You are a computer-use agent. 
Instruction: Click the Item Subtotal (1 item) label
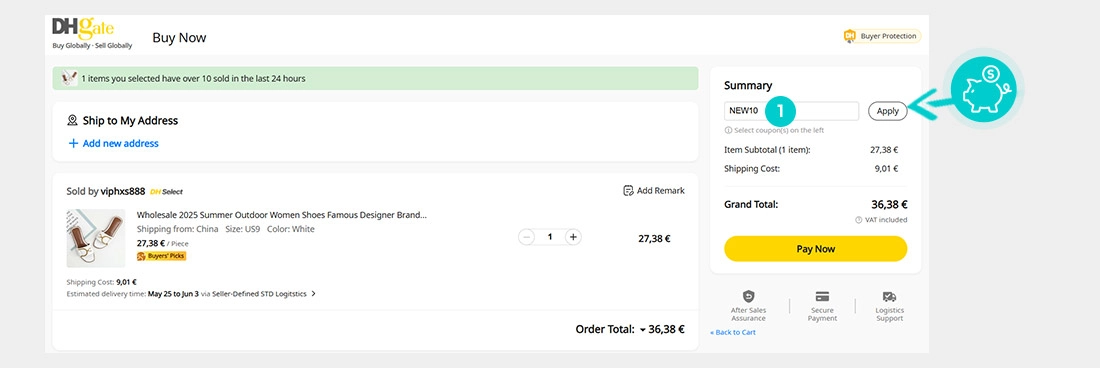pyautogui.click(x=767, y=149)
